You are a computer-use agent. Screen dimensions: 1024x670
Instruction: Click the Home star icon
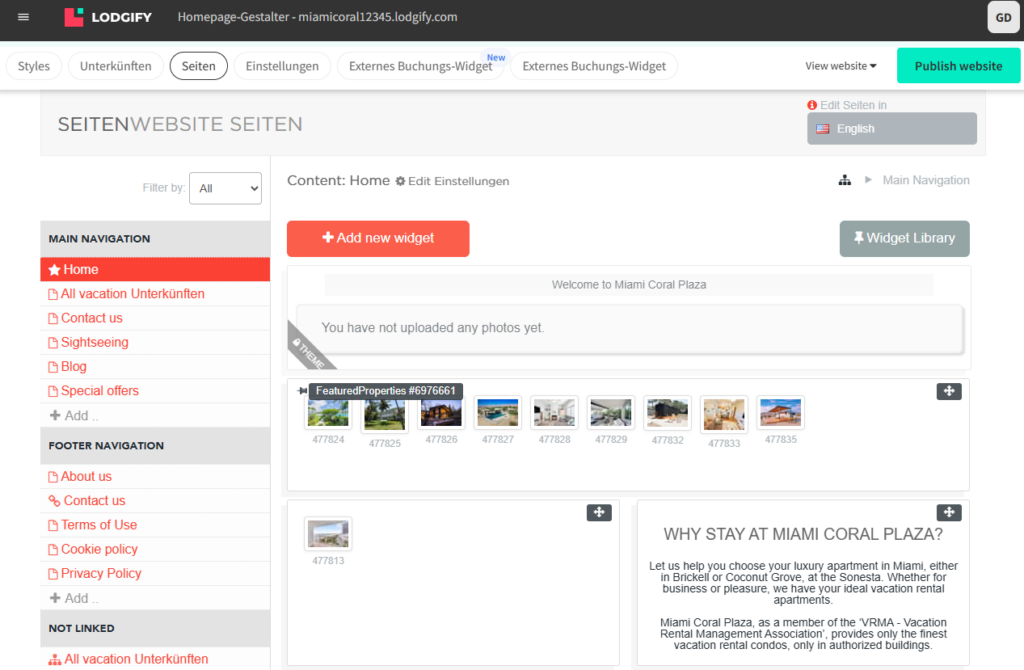pyautogui.click(x=54, y=270)
